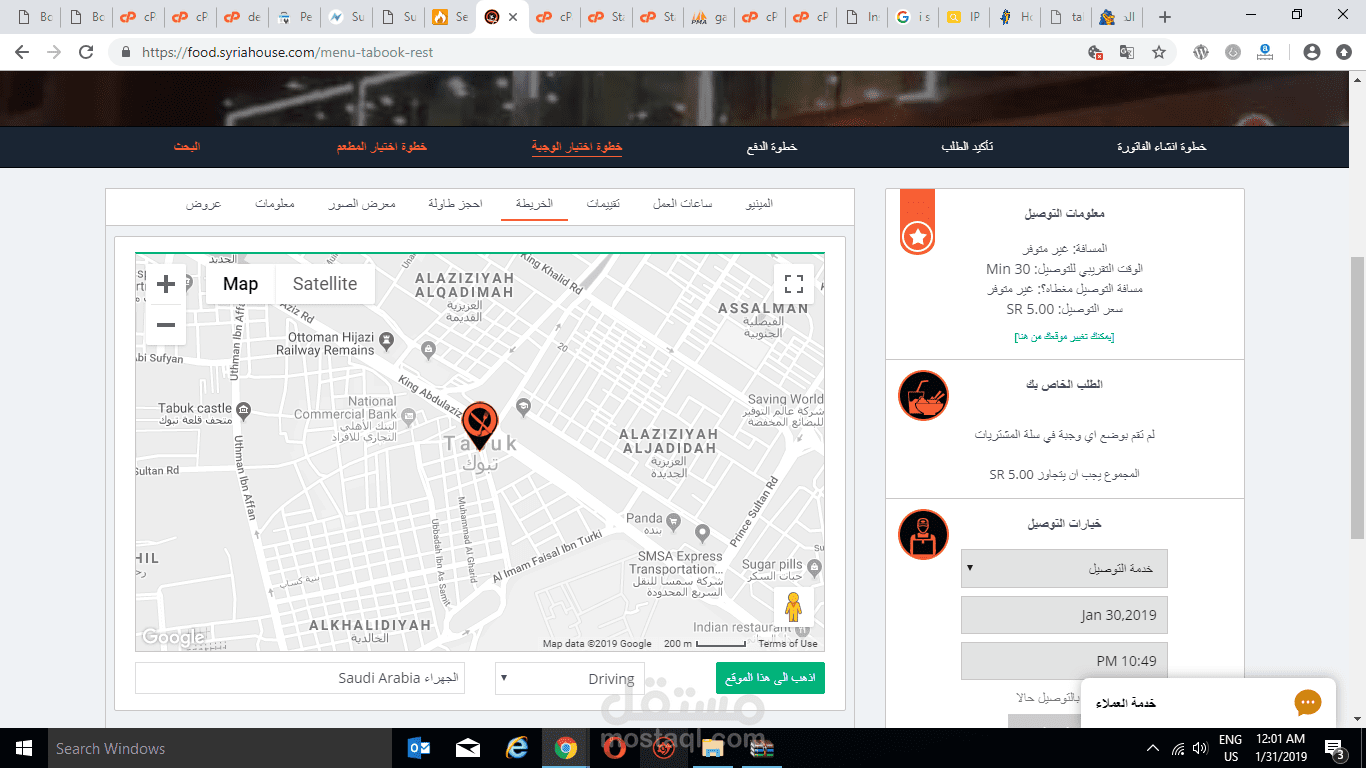Click the خطوة الدفع step

772,147
